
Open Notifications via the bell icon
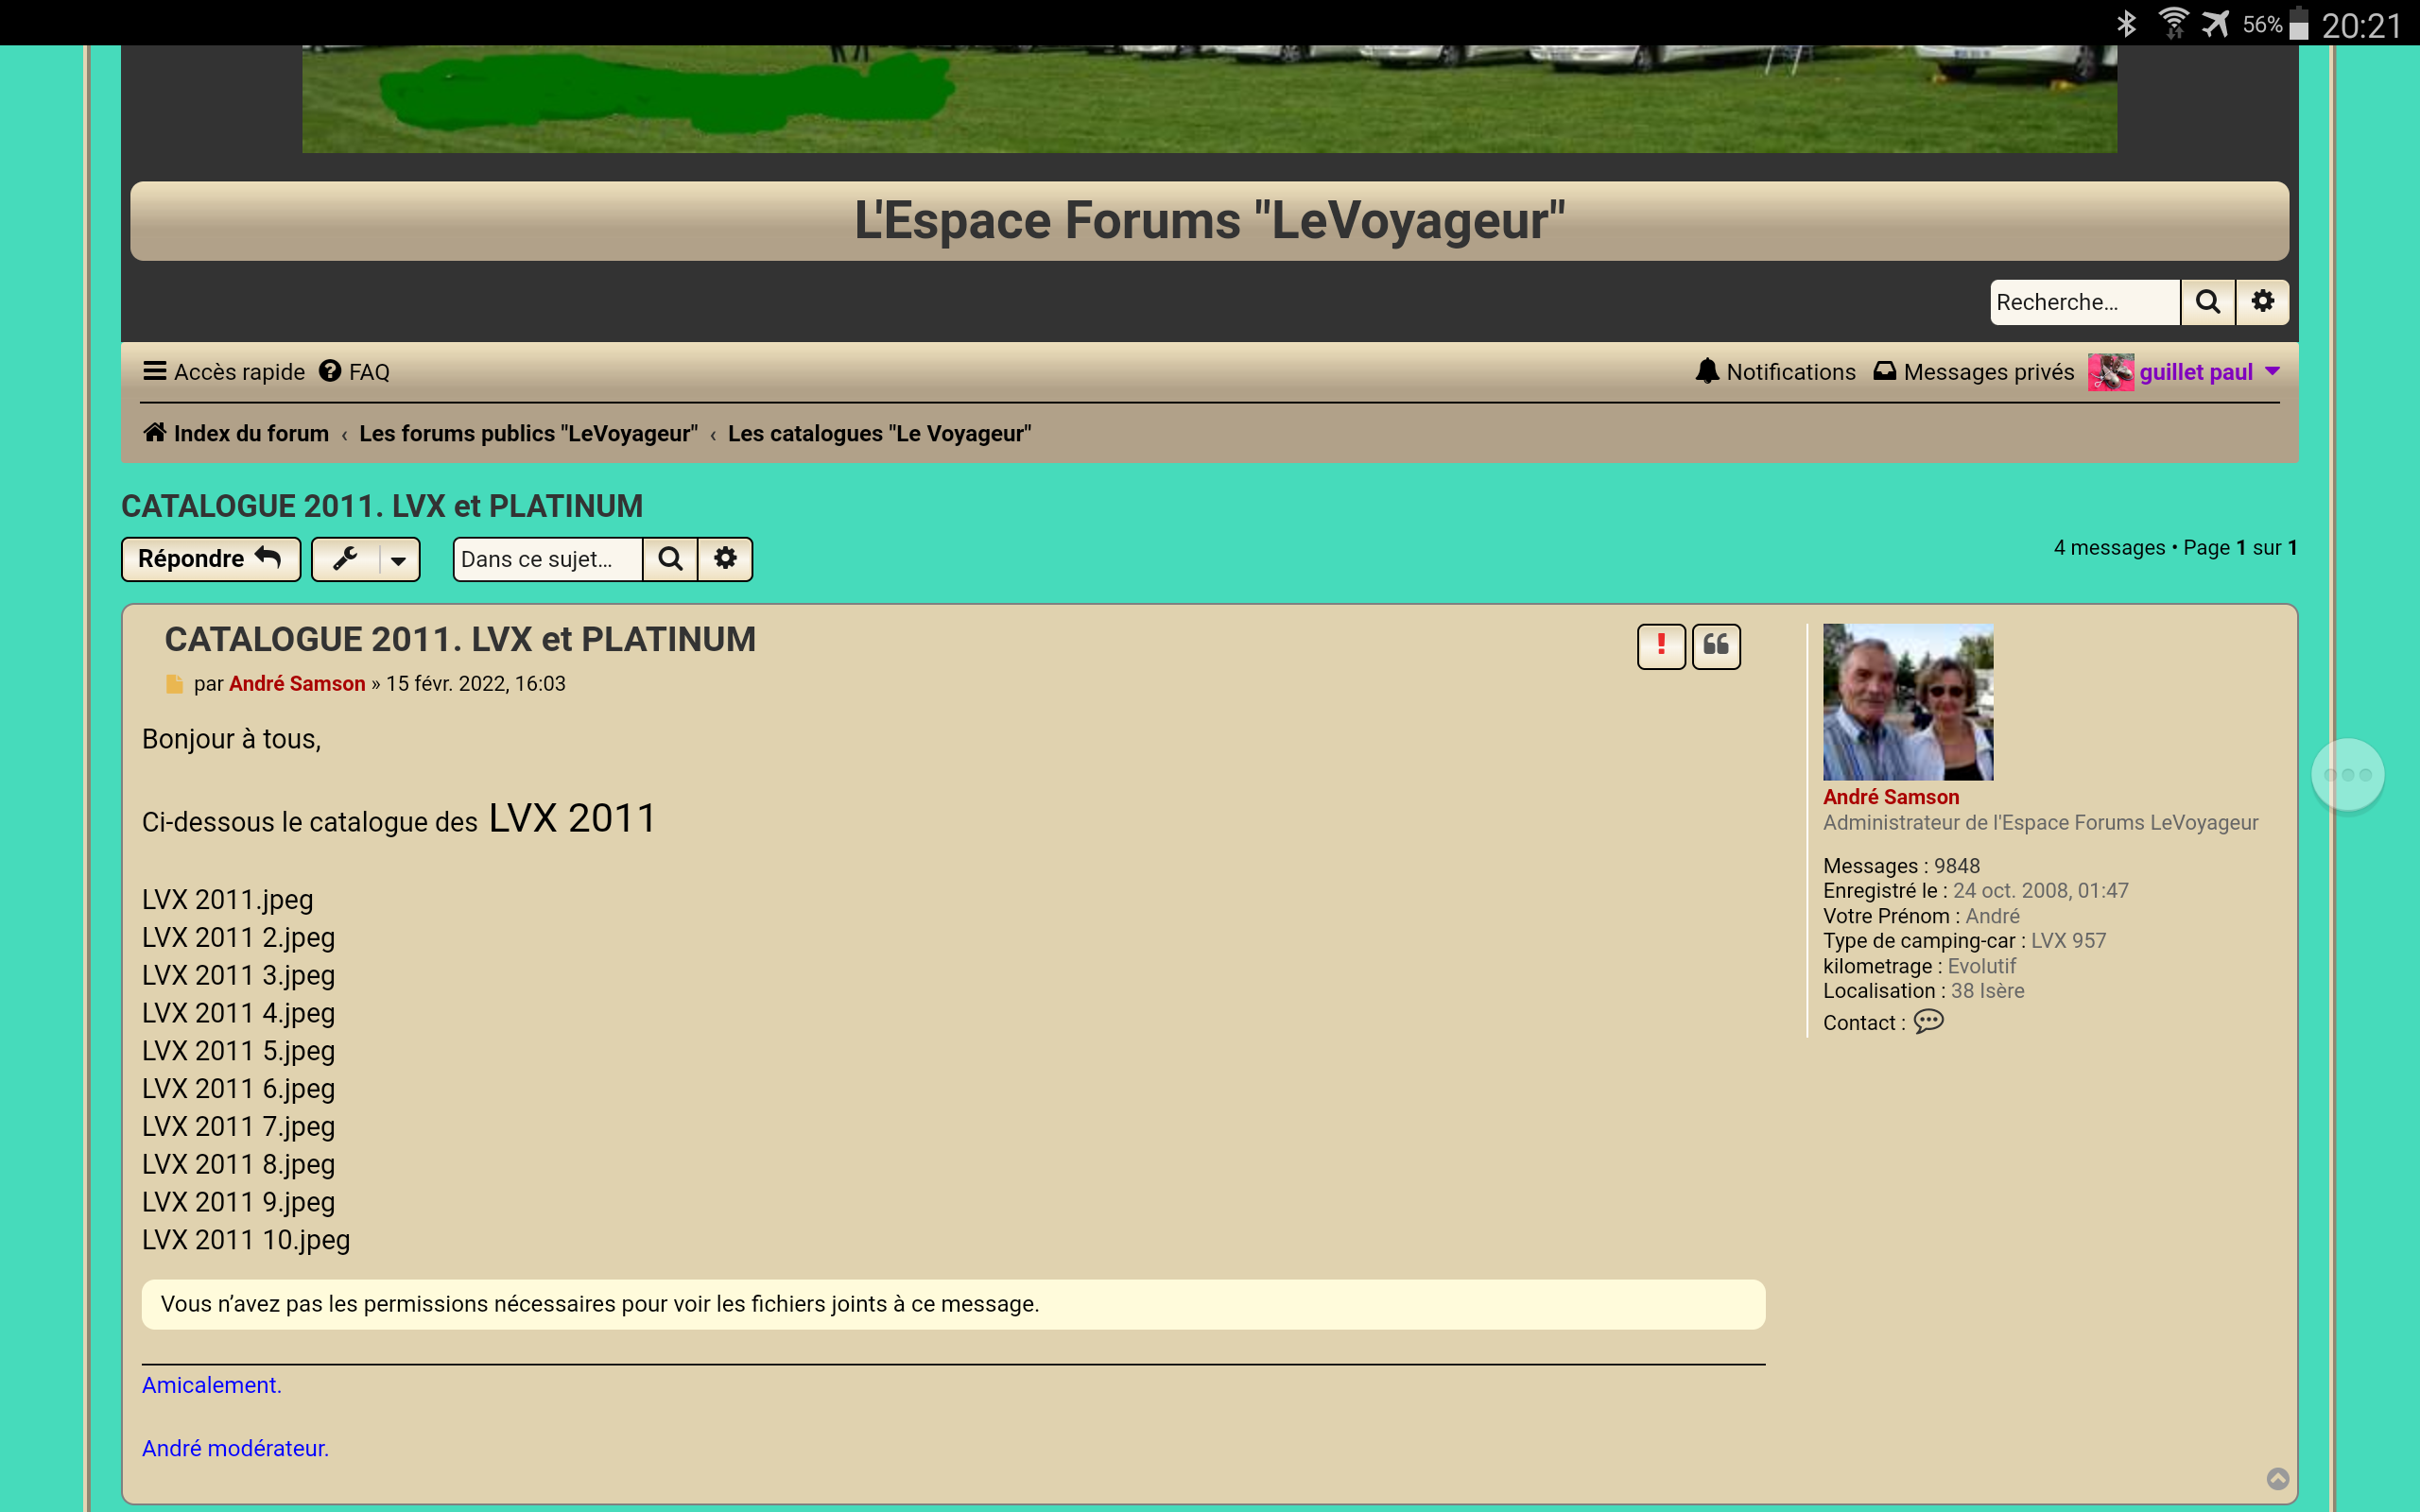(x=1710, y=371)
